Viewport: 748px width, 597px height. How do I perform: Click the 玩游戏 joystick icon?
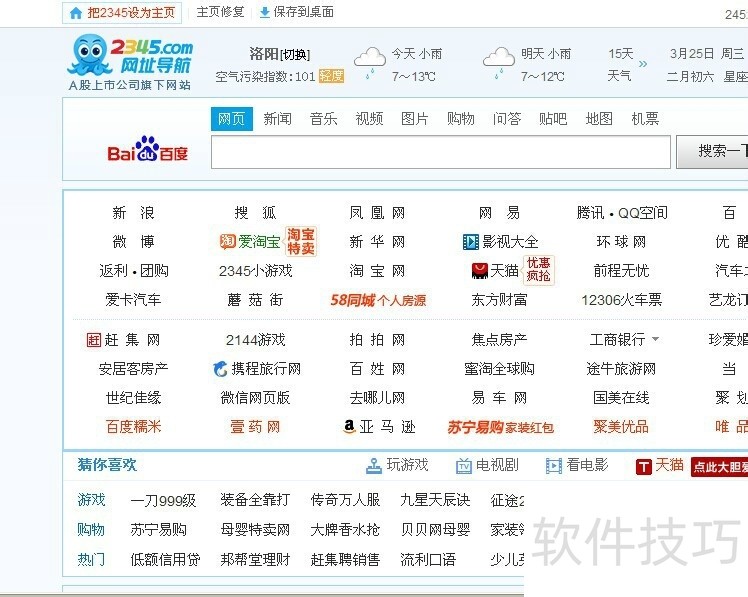click(x=374, y=465)
